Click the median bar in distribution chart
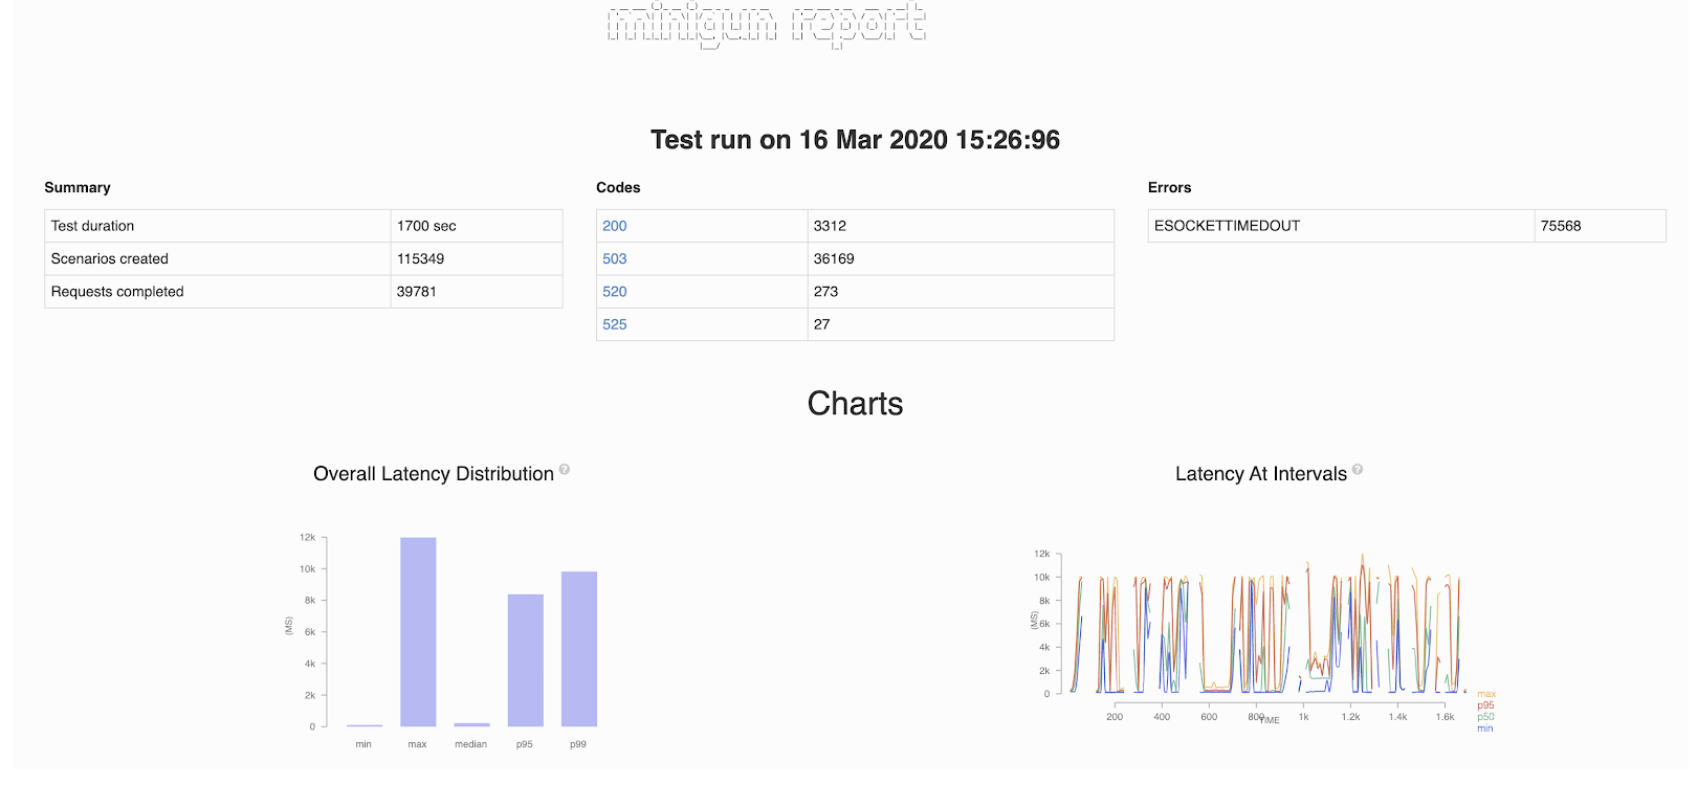This screenshot has height=796, width=1702. point(471,725)
